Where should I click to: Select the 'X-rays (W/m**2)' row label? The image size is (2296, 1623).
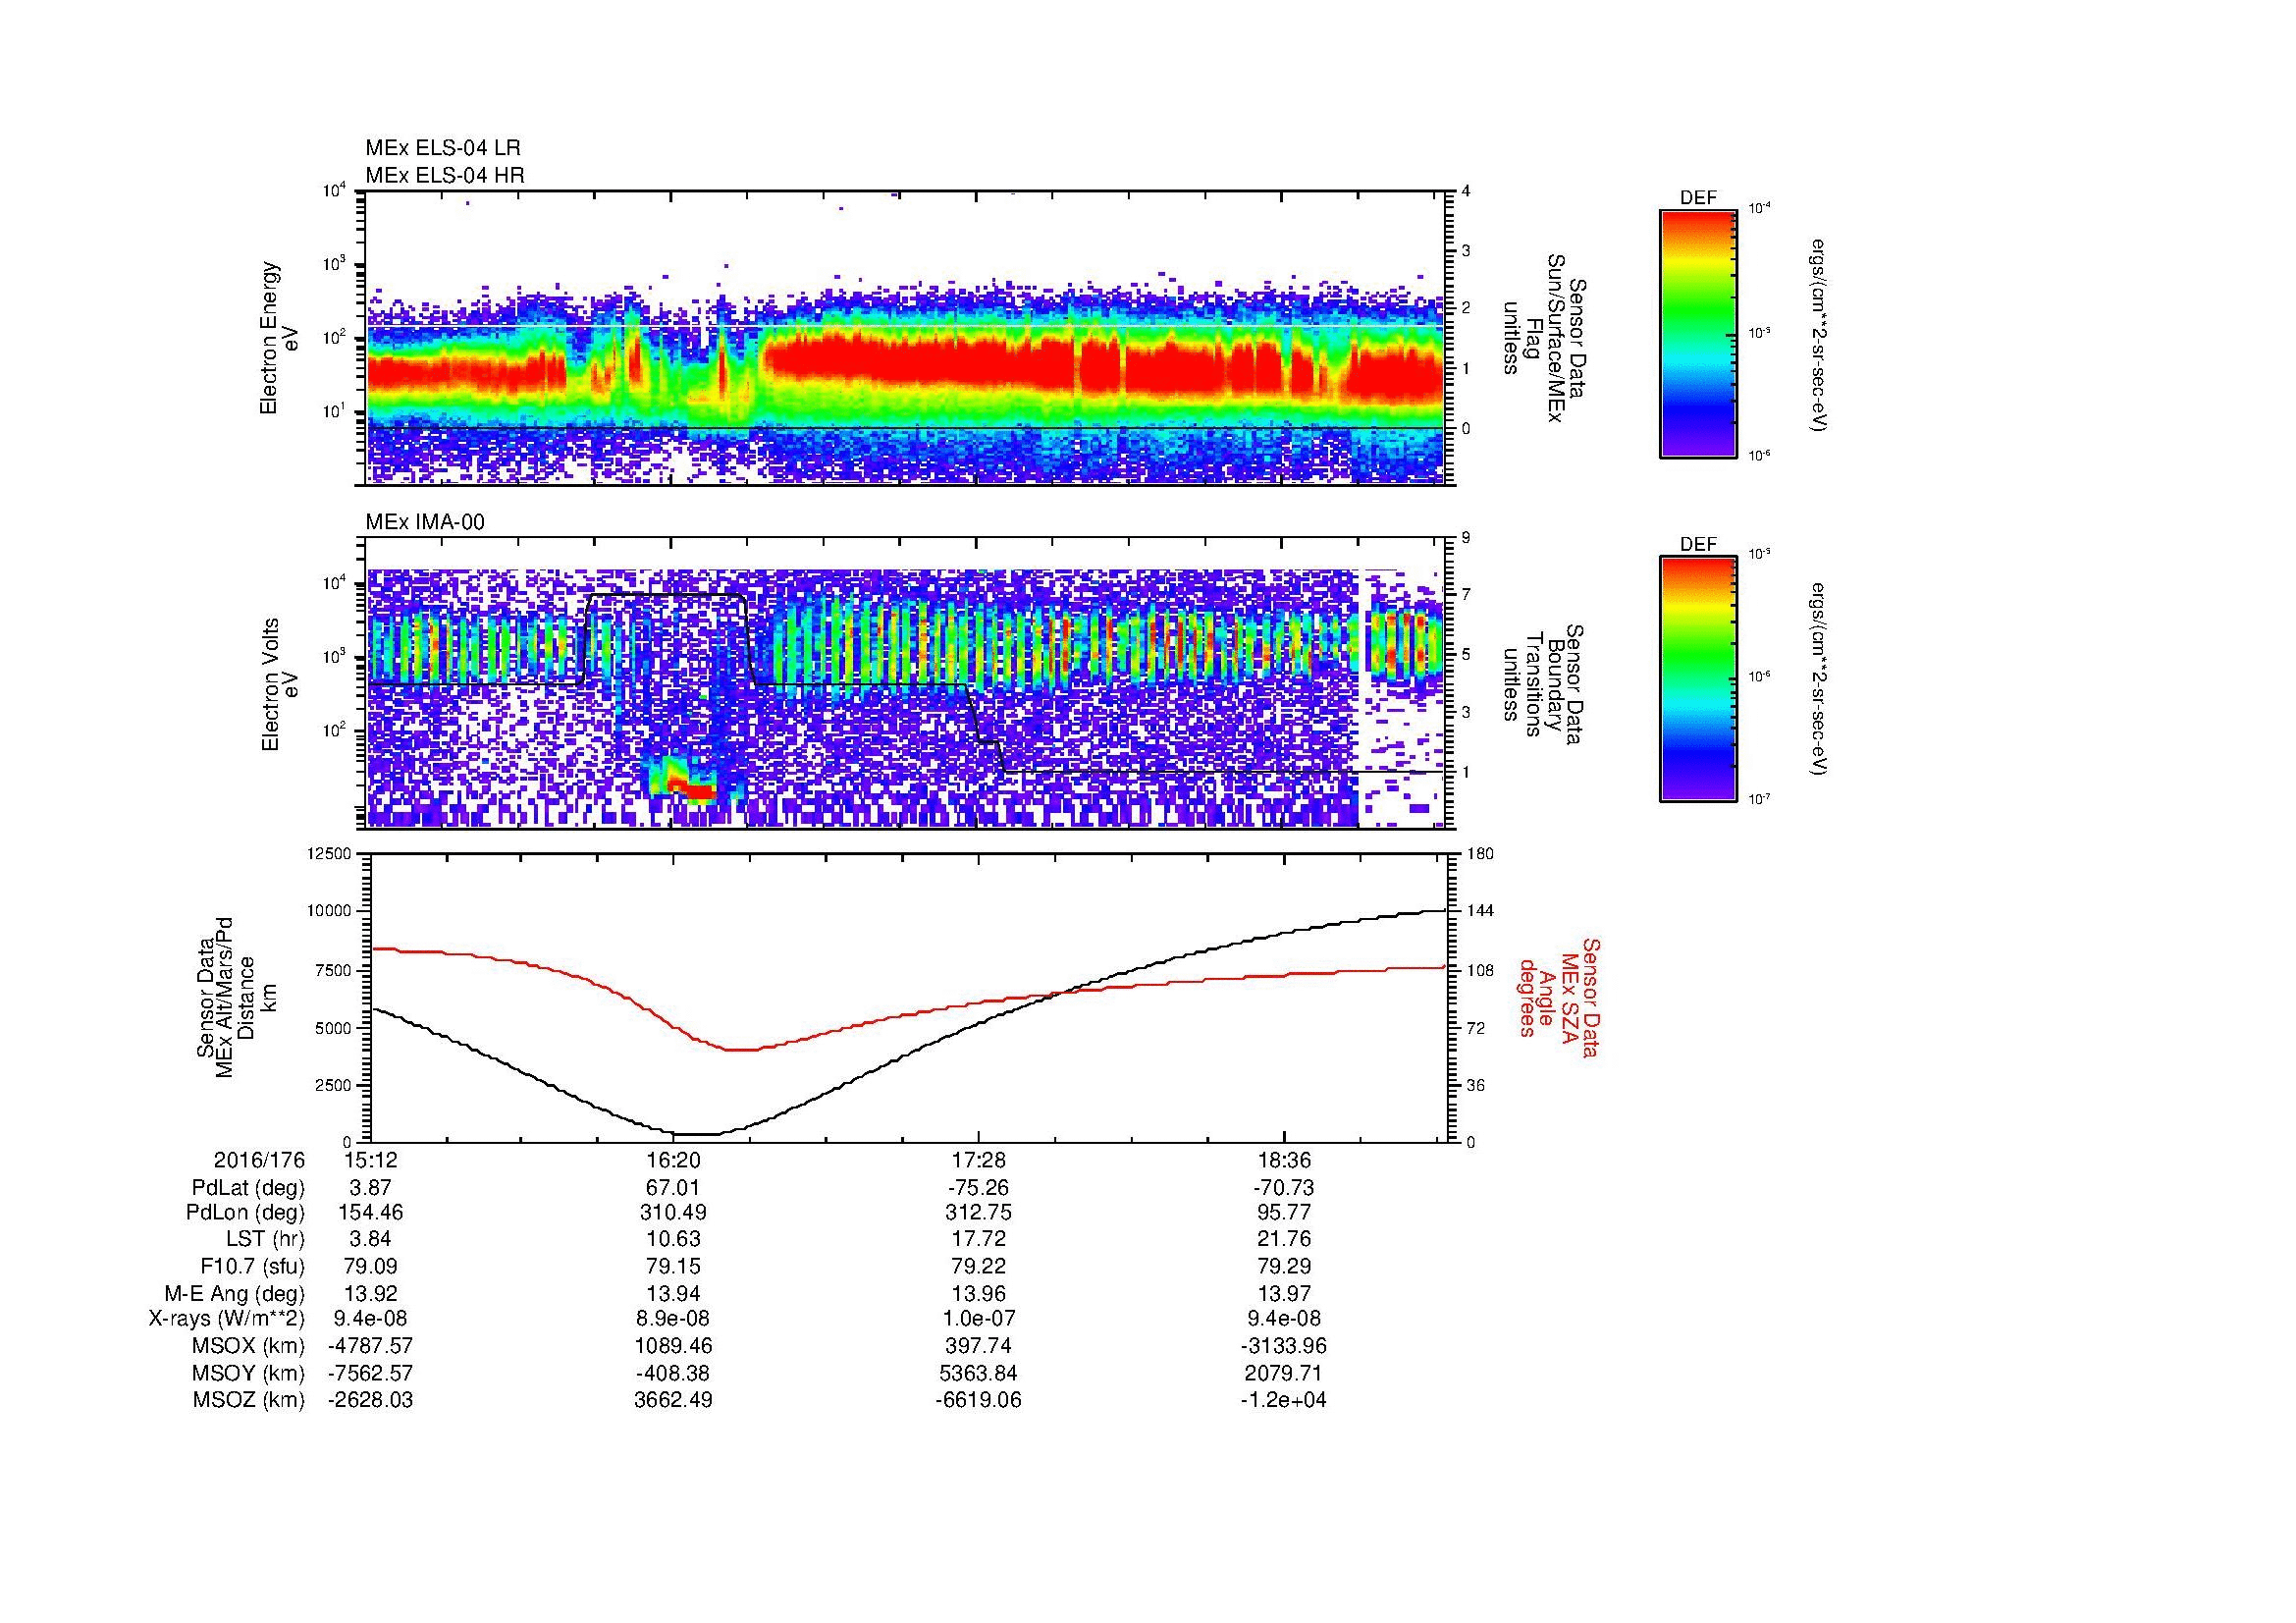(227, 1319)
